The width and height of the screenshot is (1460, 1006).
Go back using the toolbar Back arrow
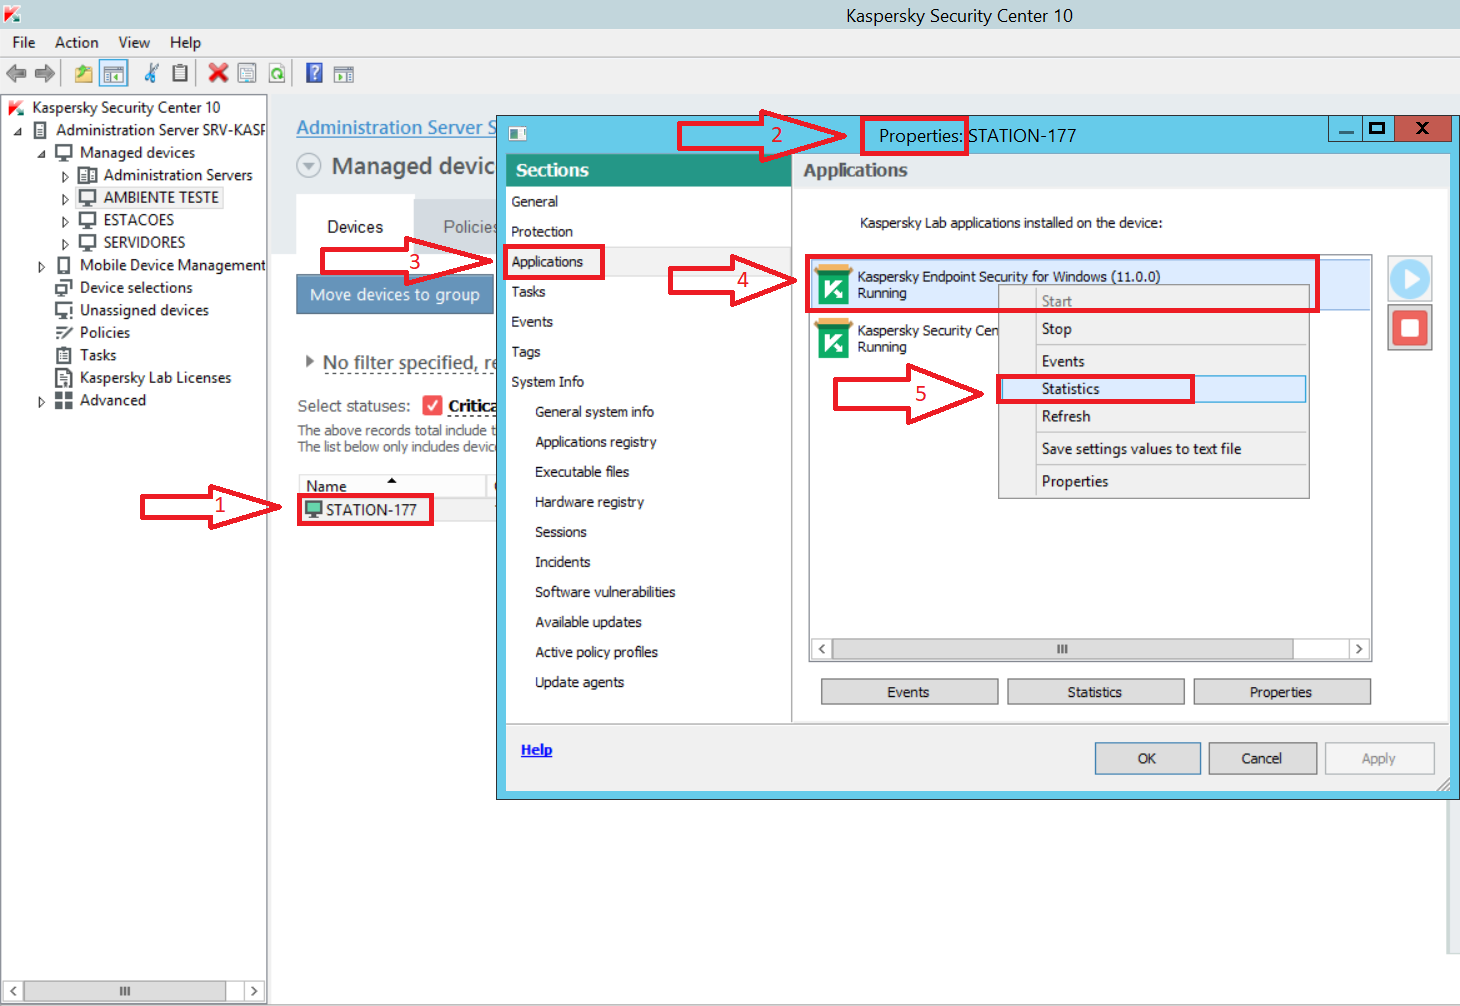16,73
